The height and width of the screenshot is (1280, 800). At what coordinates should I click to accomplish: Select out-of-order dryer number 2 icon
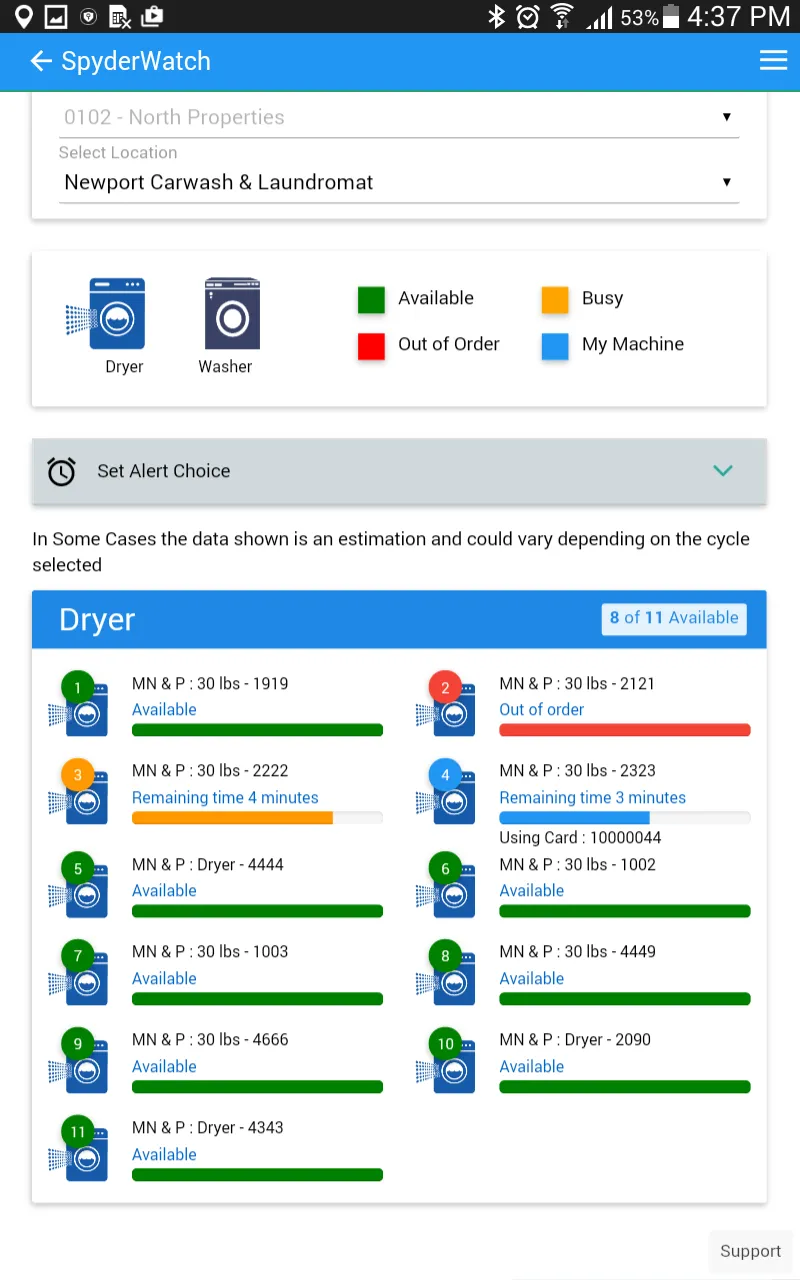[446, 703]
